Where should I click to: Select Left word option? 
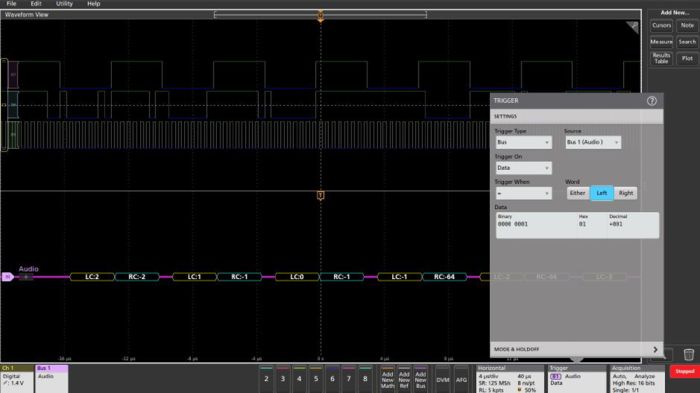pyautogui.click(x=601, y=193)
